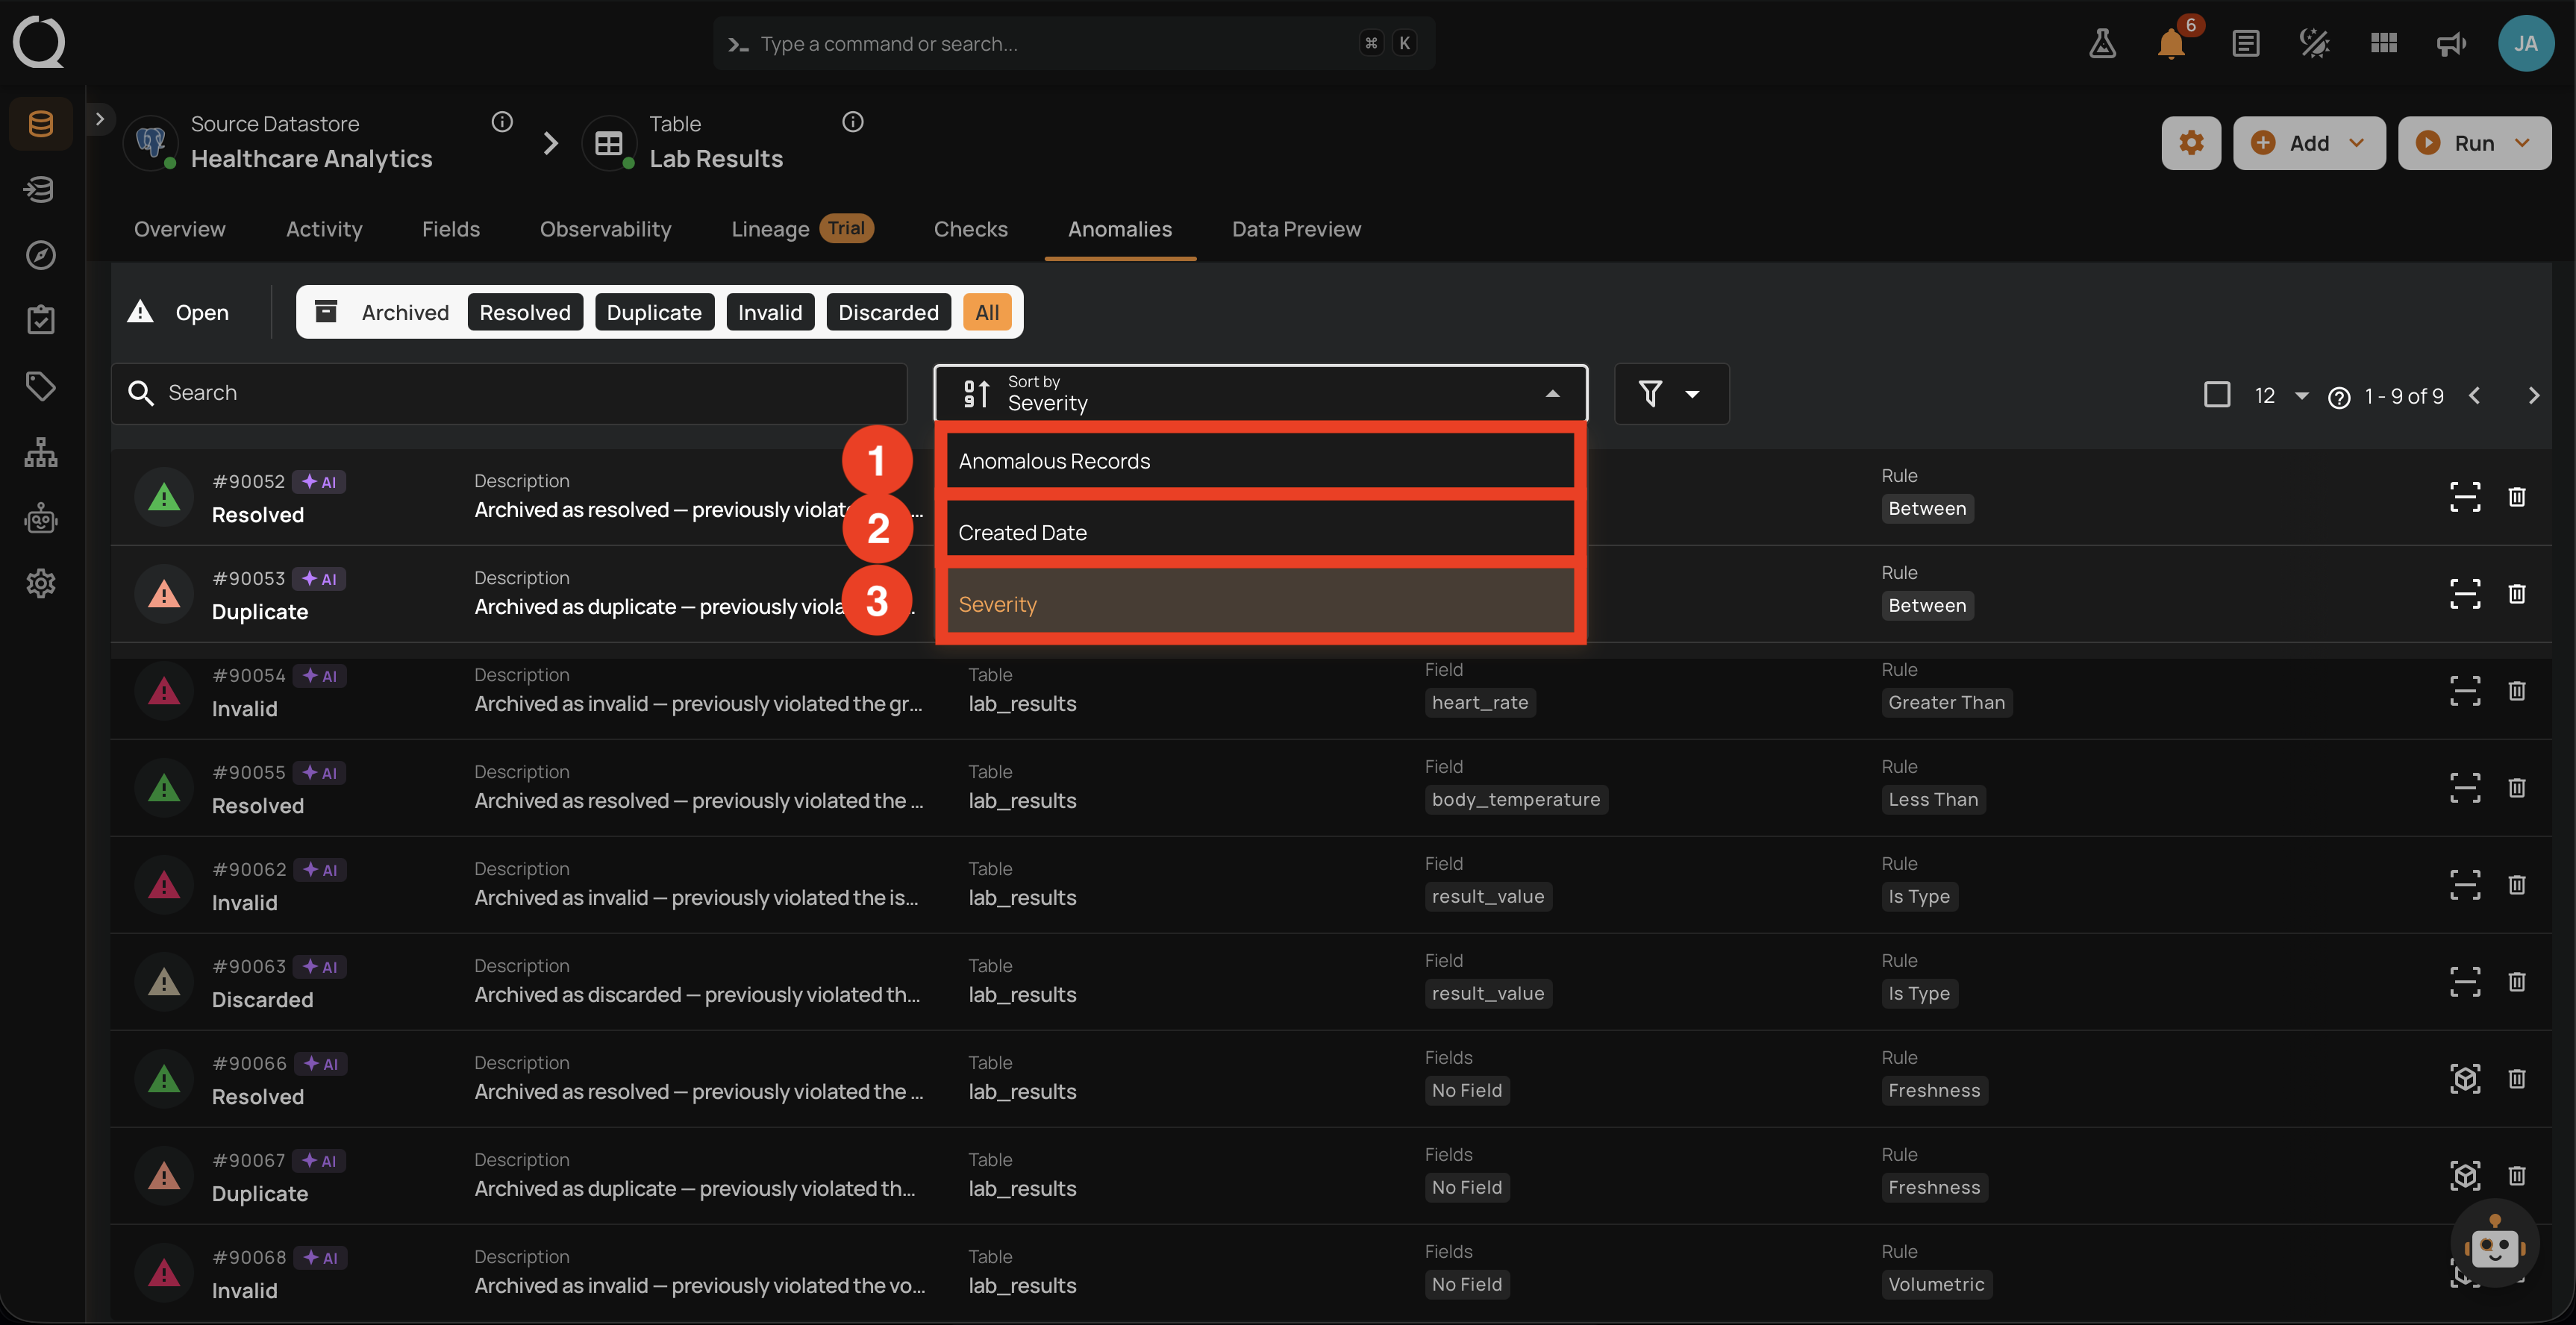Open the flask lab icon in header
This screenshot has width=2576, height=1325.
[x=2102, y=43]
